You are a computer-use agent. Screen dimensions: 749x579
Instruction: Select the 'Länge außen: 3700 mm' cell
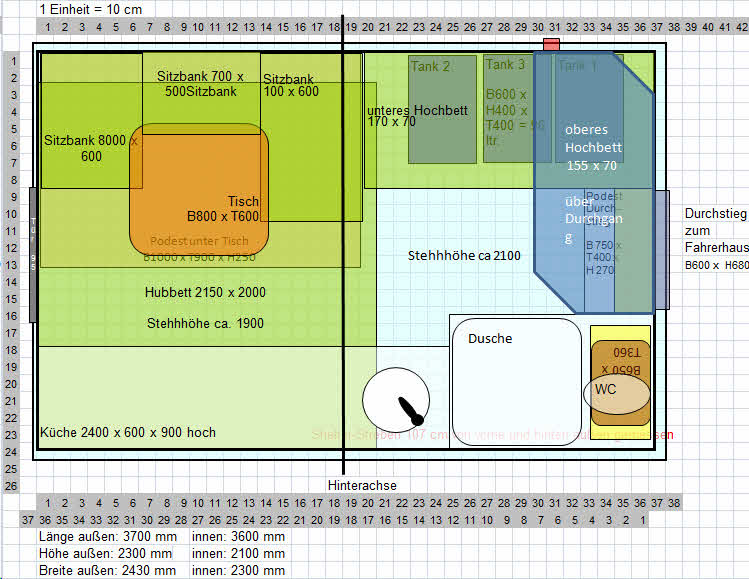pyautogui.click(x=108, y=536)
